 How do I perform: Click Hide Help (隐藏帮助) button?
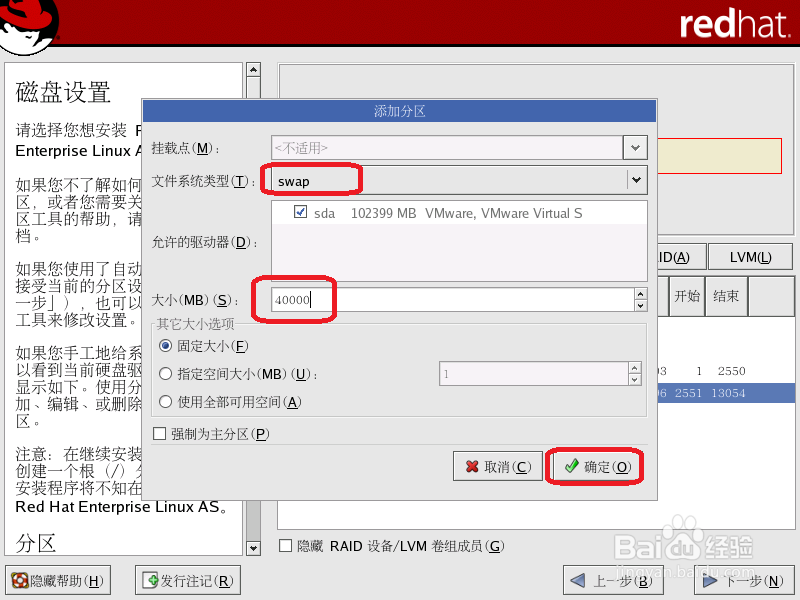(58, 581)
